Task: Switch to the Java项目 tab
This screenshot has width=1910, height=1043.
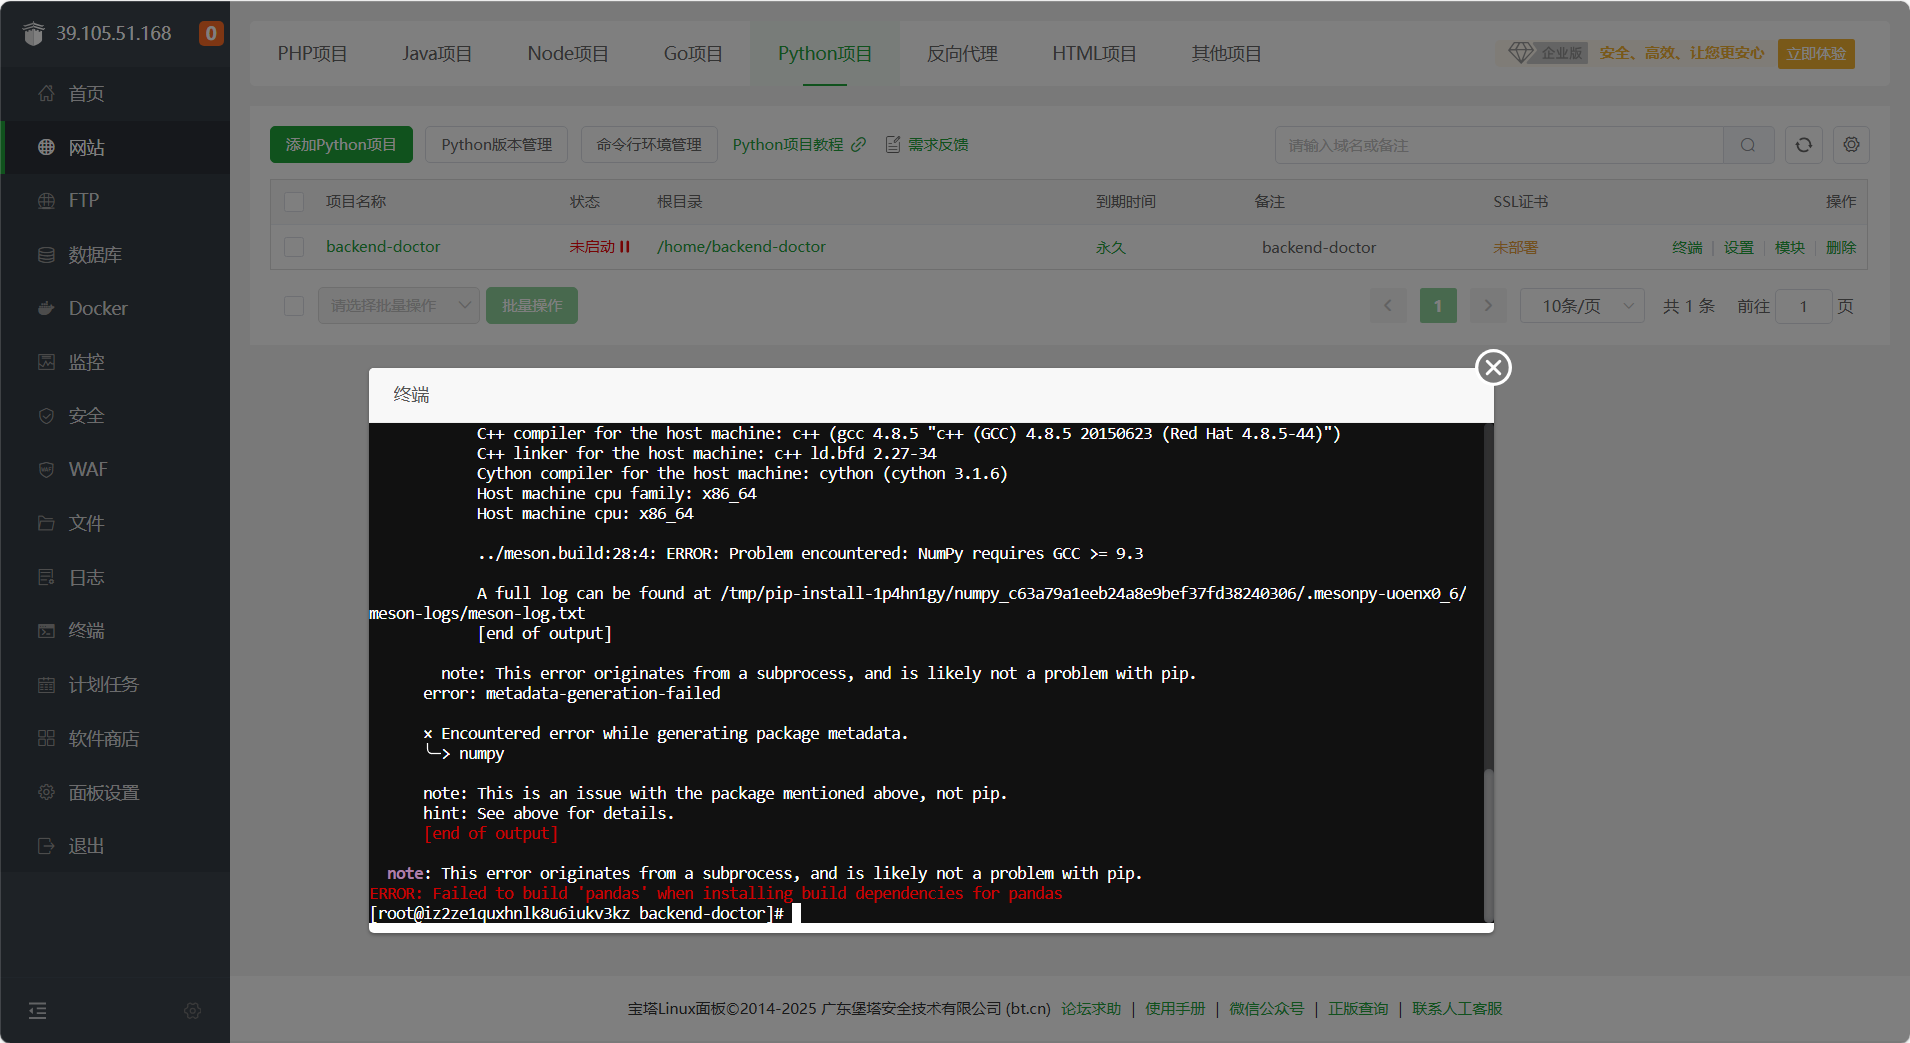Action: (x=437, y=54)
